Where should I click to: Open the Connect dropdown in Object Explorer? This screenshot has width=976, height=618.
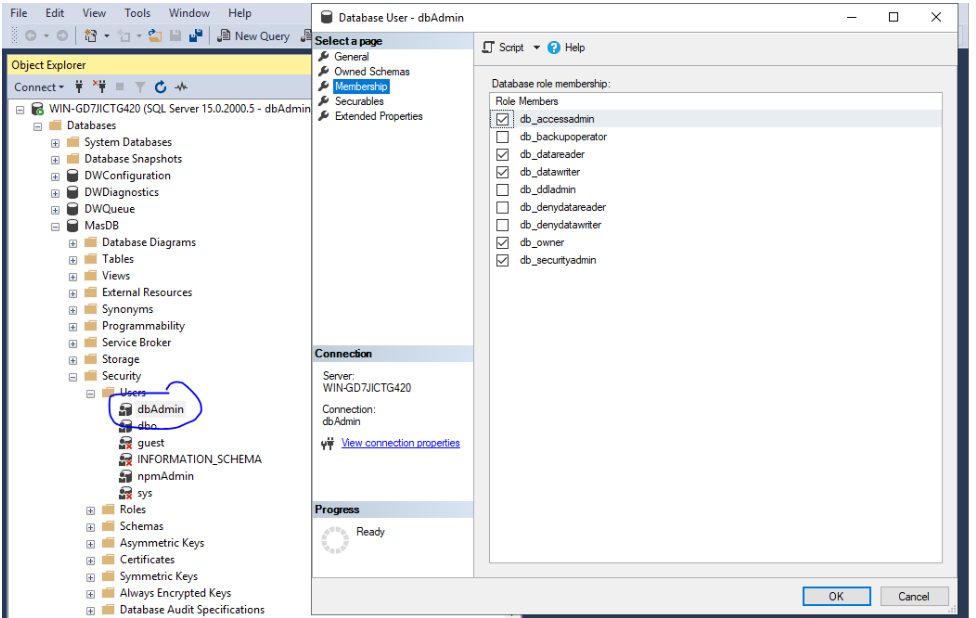pos(39,87)
